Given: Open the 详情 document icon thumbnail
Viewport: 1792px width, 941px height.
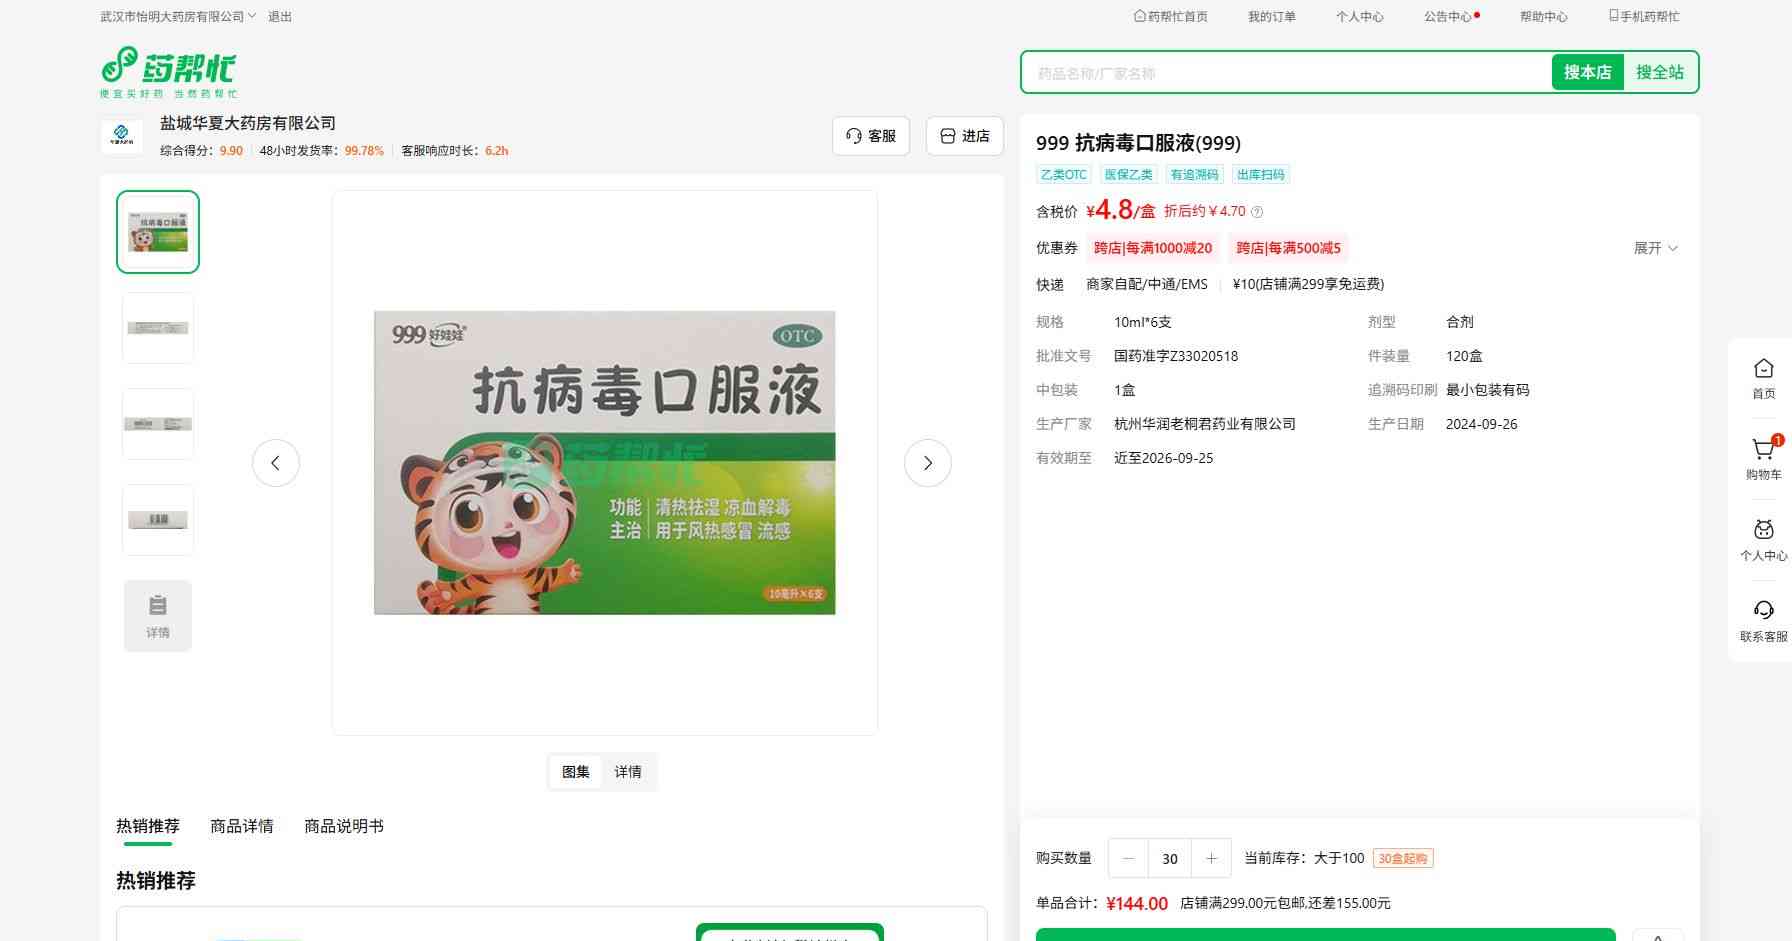Looking at the screenshot, I should tap(158, 616).
